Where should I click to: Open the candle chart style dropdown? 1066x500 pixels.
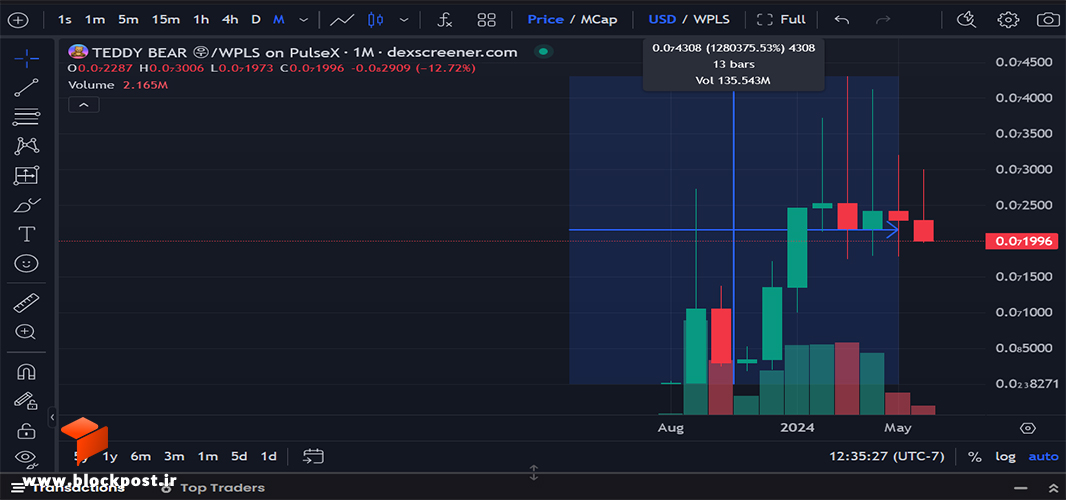[405, 20]
